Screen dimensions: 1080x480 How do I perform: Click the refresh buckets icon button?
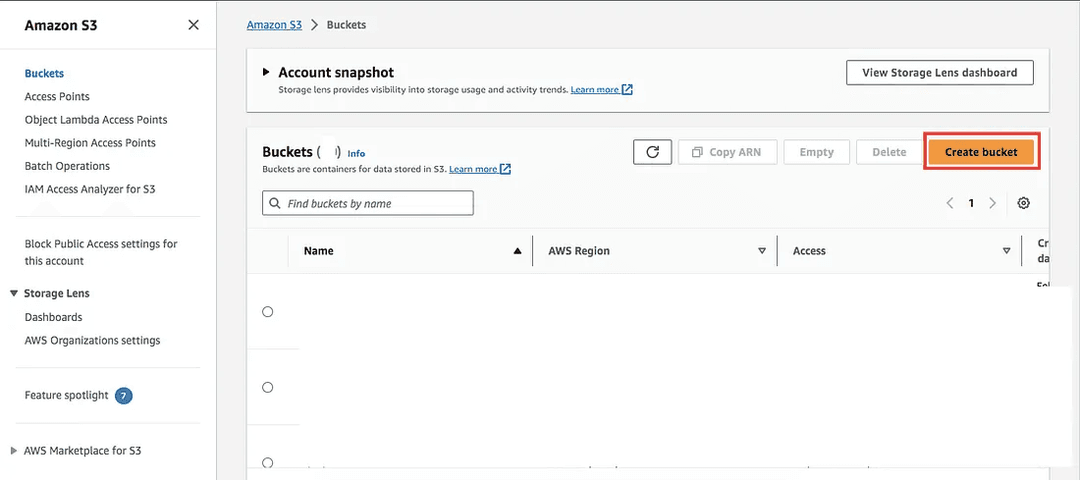point(653,152)
